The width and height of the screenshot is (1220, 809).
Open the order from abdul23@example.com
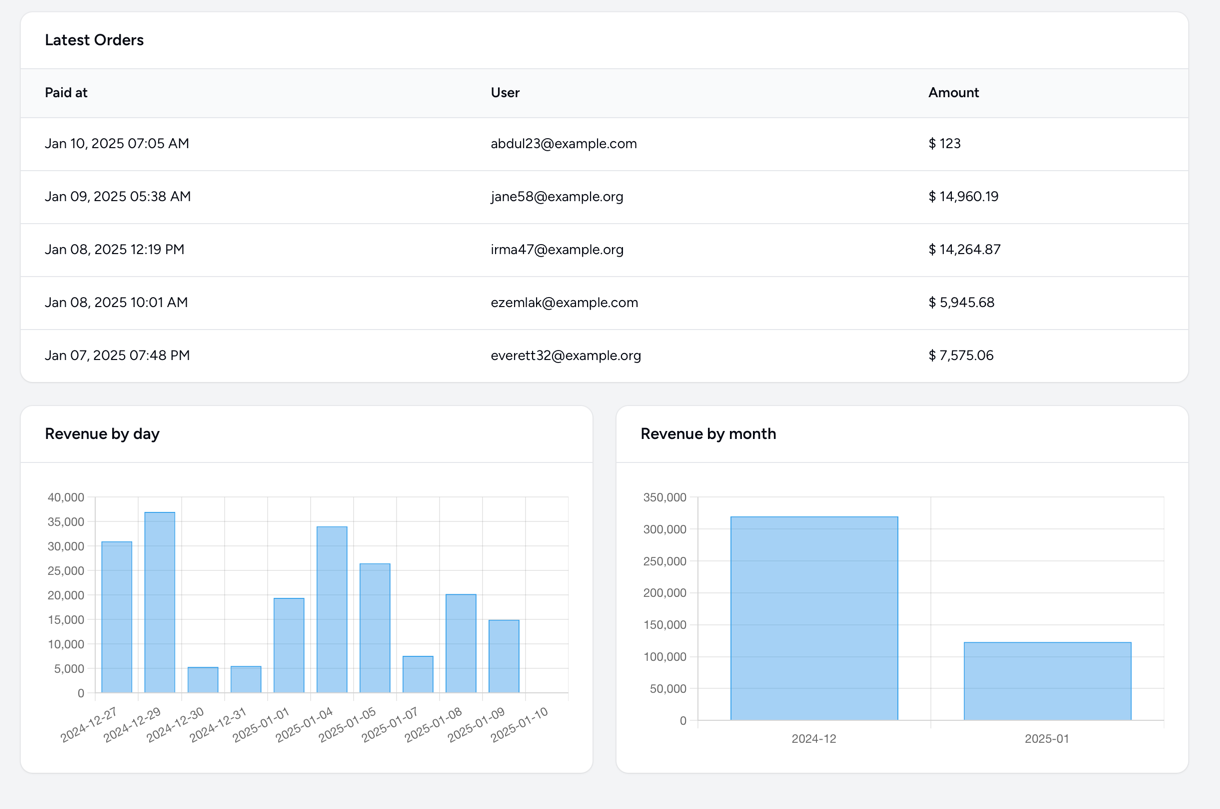[x=563, y=144]
